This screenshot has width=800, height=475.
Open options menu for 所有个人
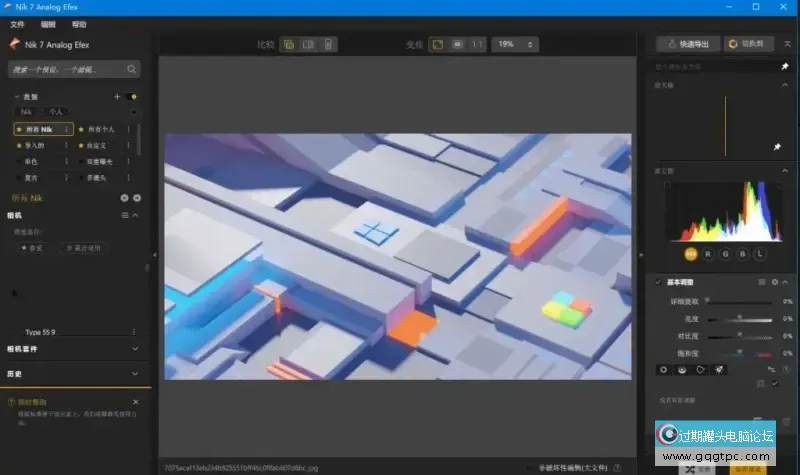click(129, 130)
